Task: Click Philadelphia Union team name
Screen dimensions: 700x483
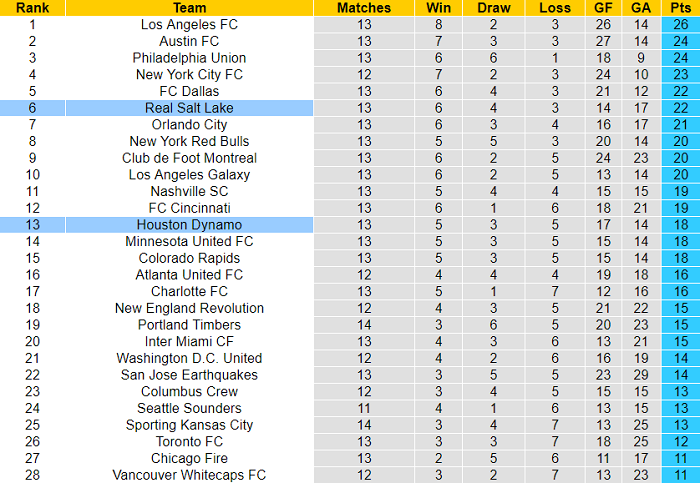Action: point(189,58)
